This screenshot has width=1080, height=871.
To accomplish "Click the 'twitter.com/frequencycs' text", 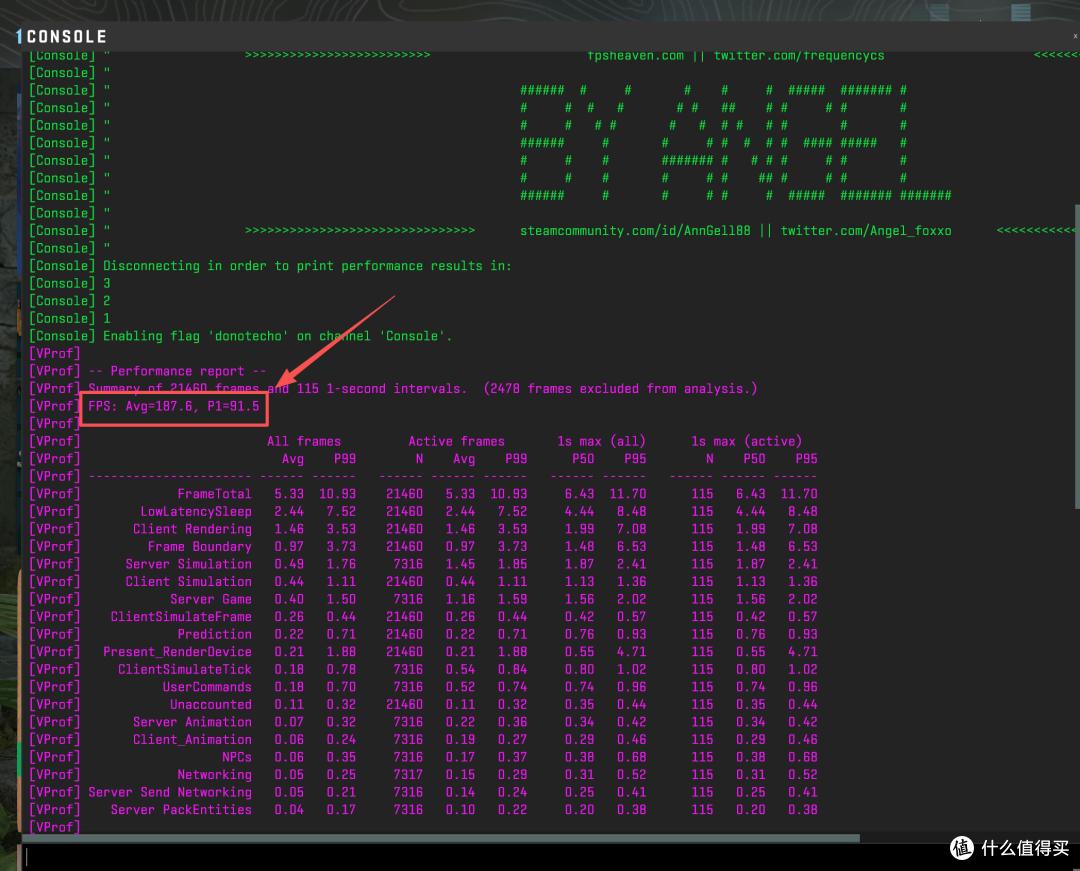I will [x=799, y=55].
